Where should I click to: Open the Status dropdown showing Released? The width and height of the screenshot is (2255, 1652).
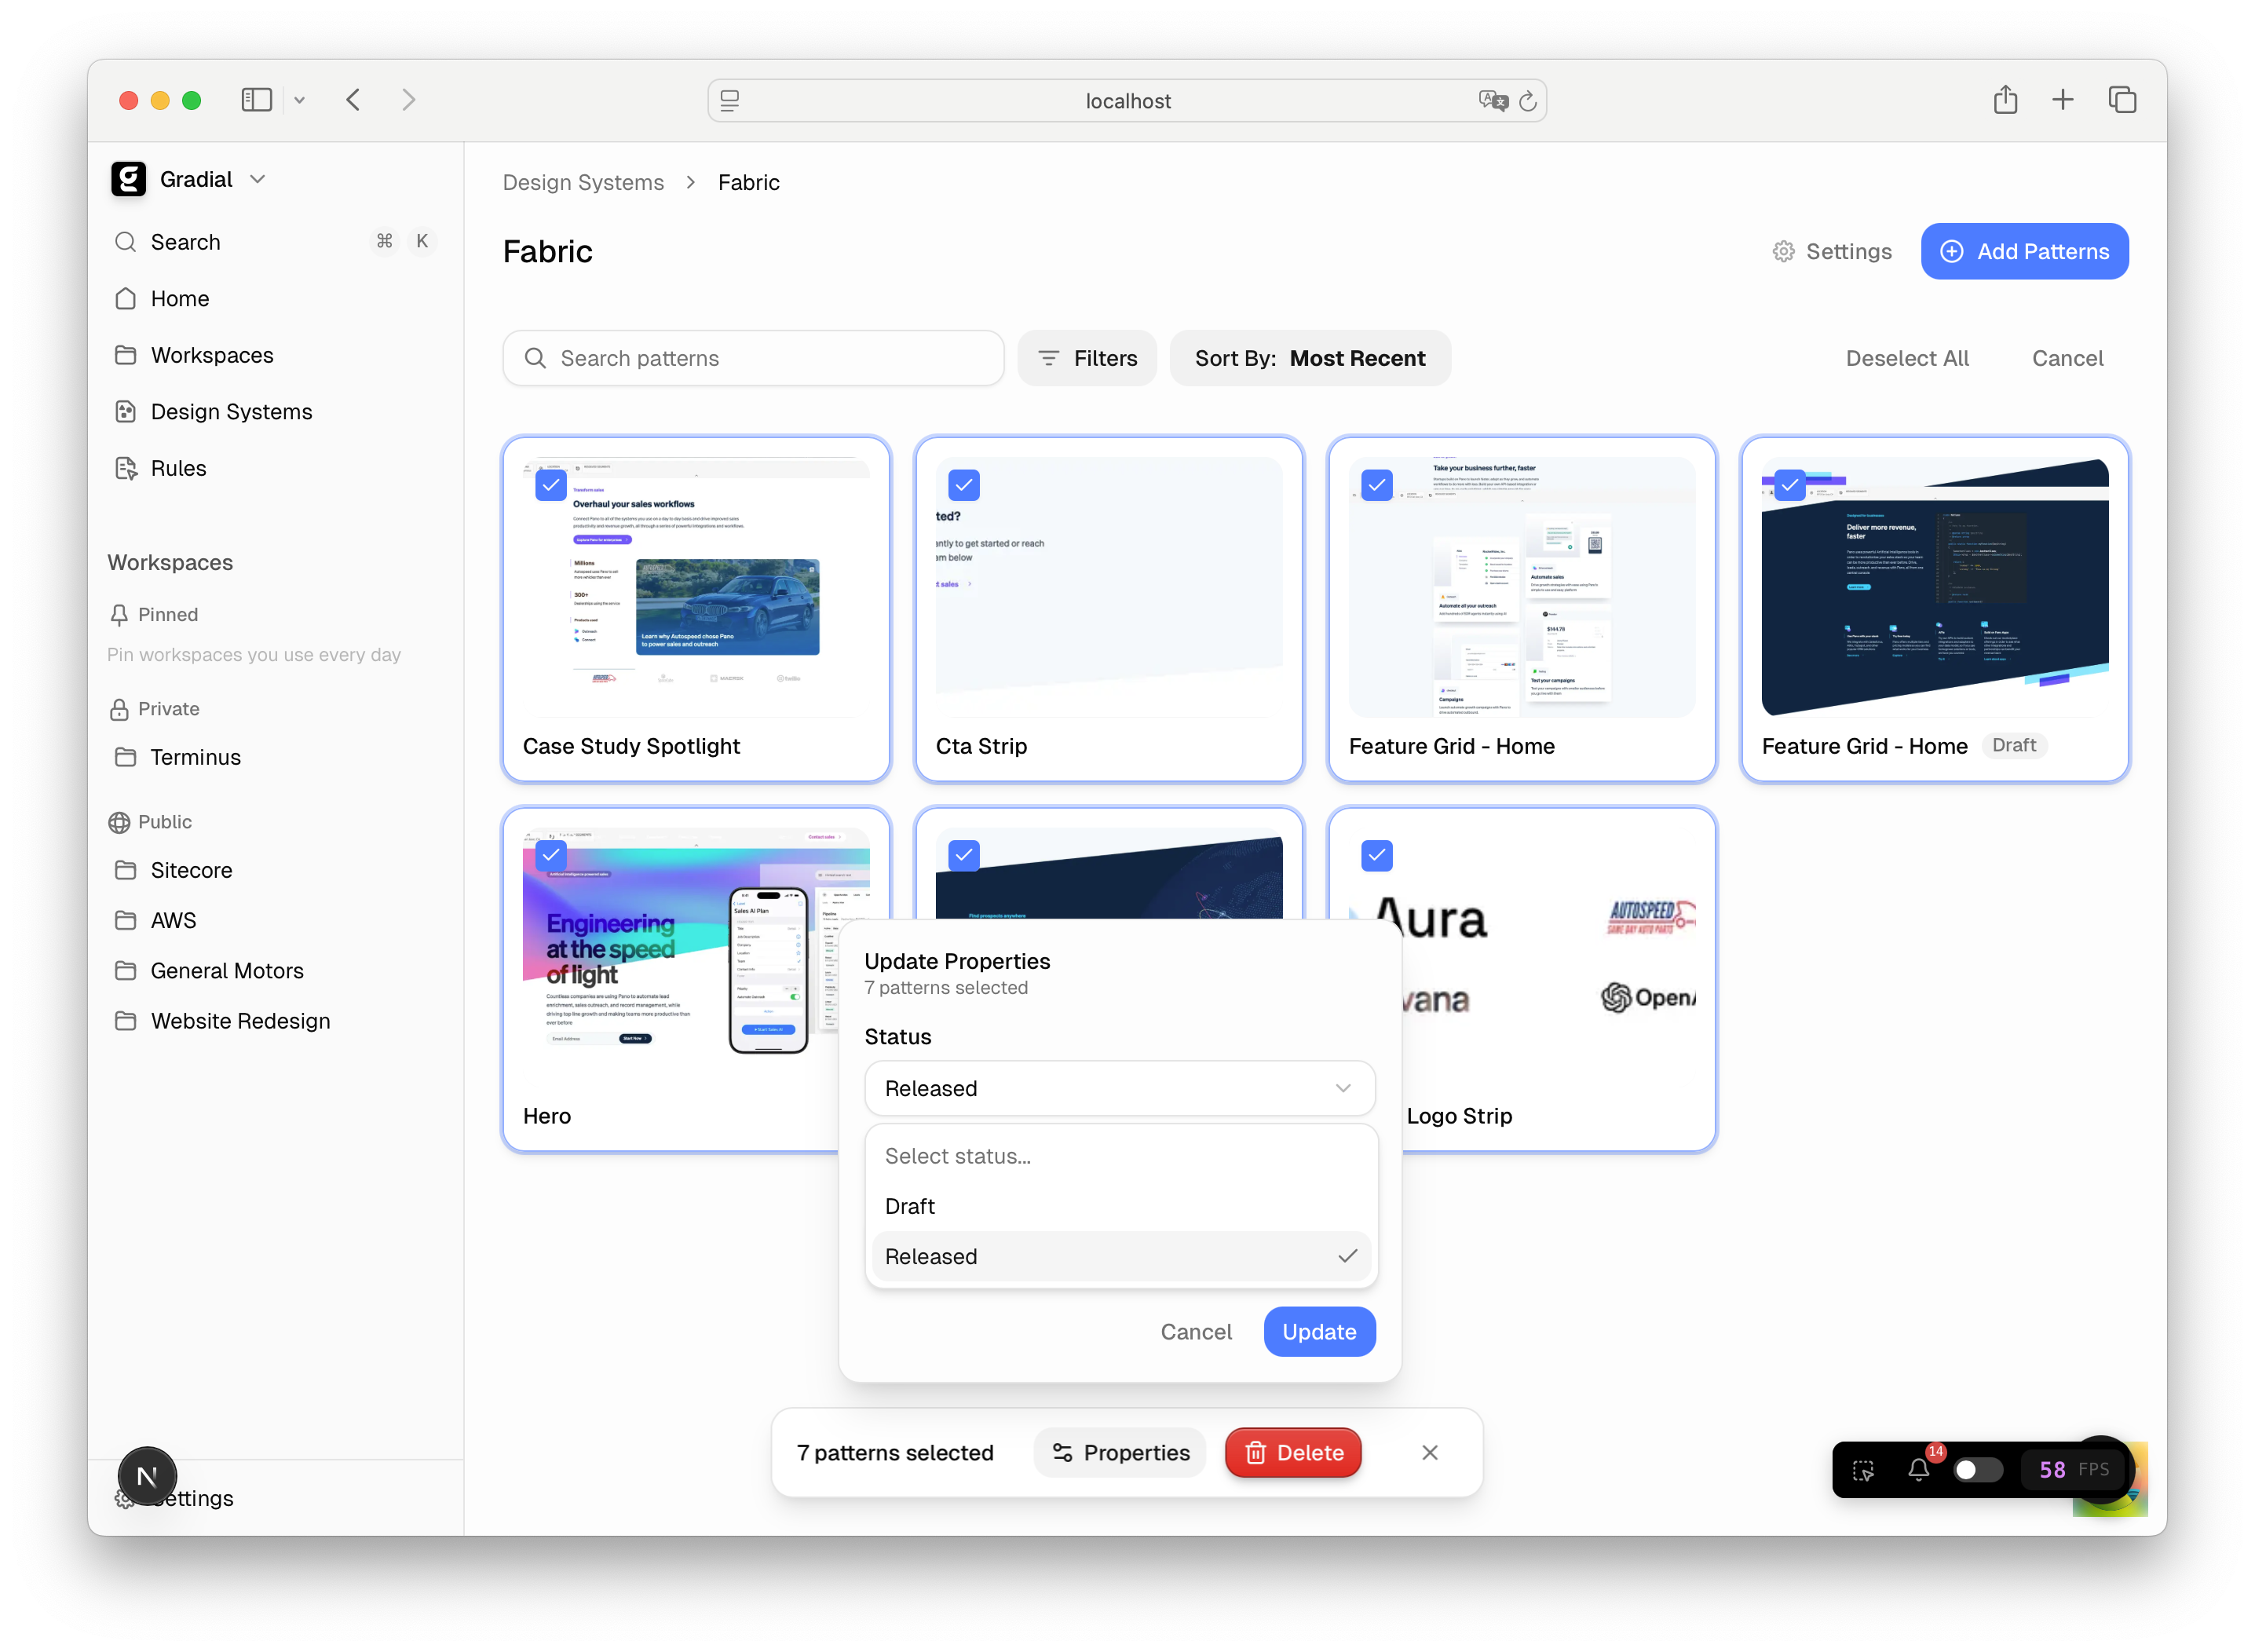1120,1088
